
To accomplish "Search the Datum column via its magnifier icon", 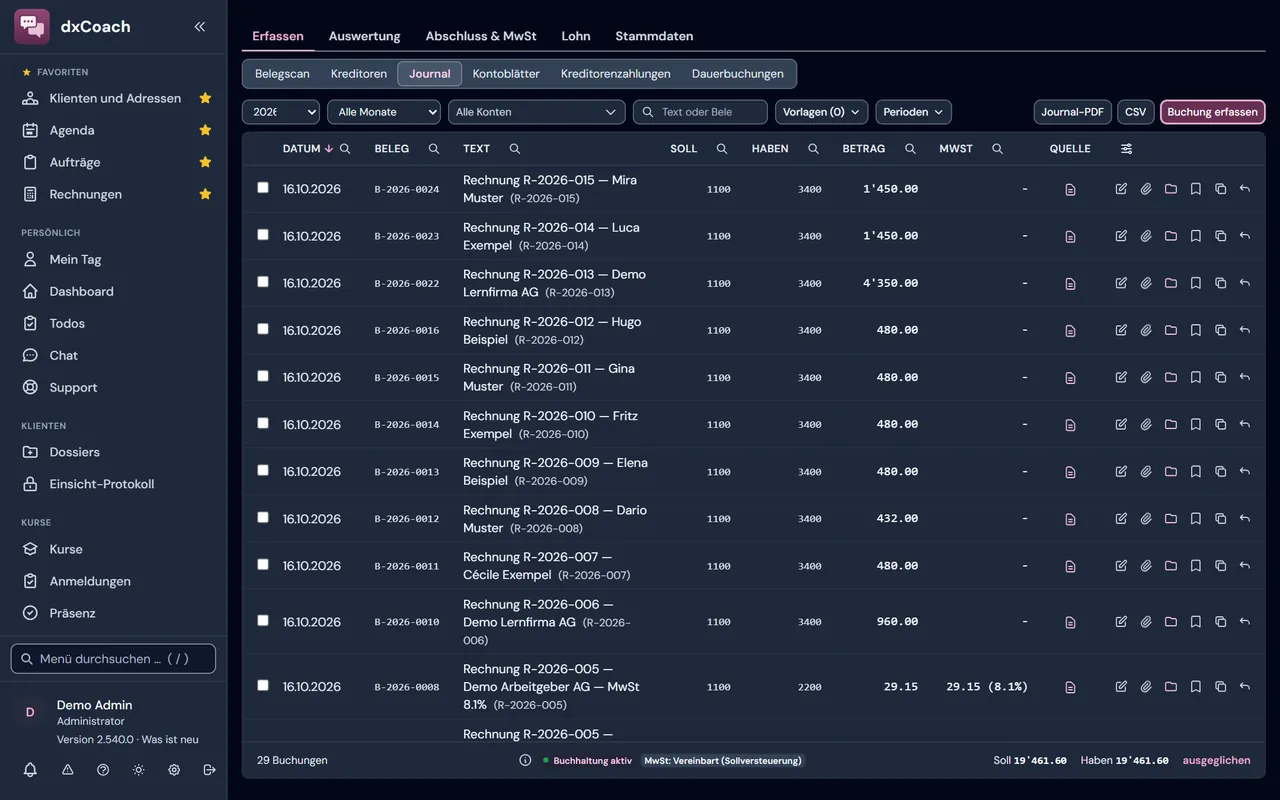I will (345, 149).
